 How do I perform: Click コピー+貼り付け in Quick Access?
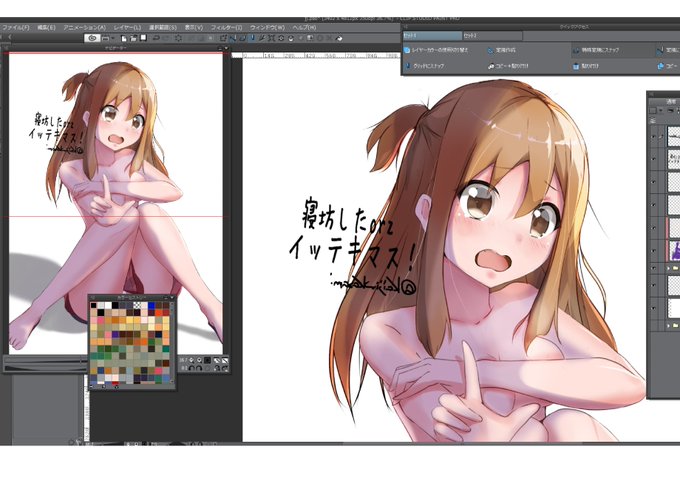(507, 66)
